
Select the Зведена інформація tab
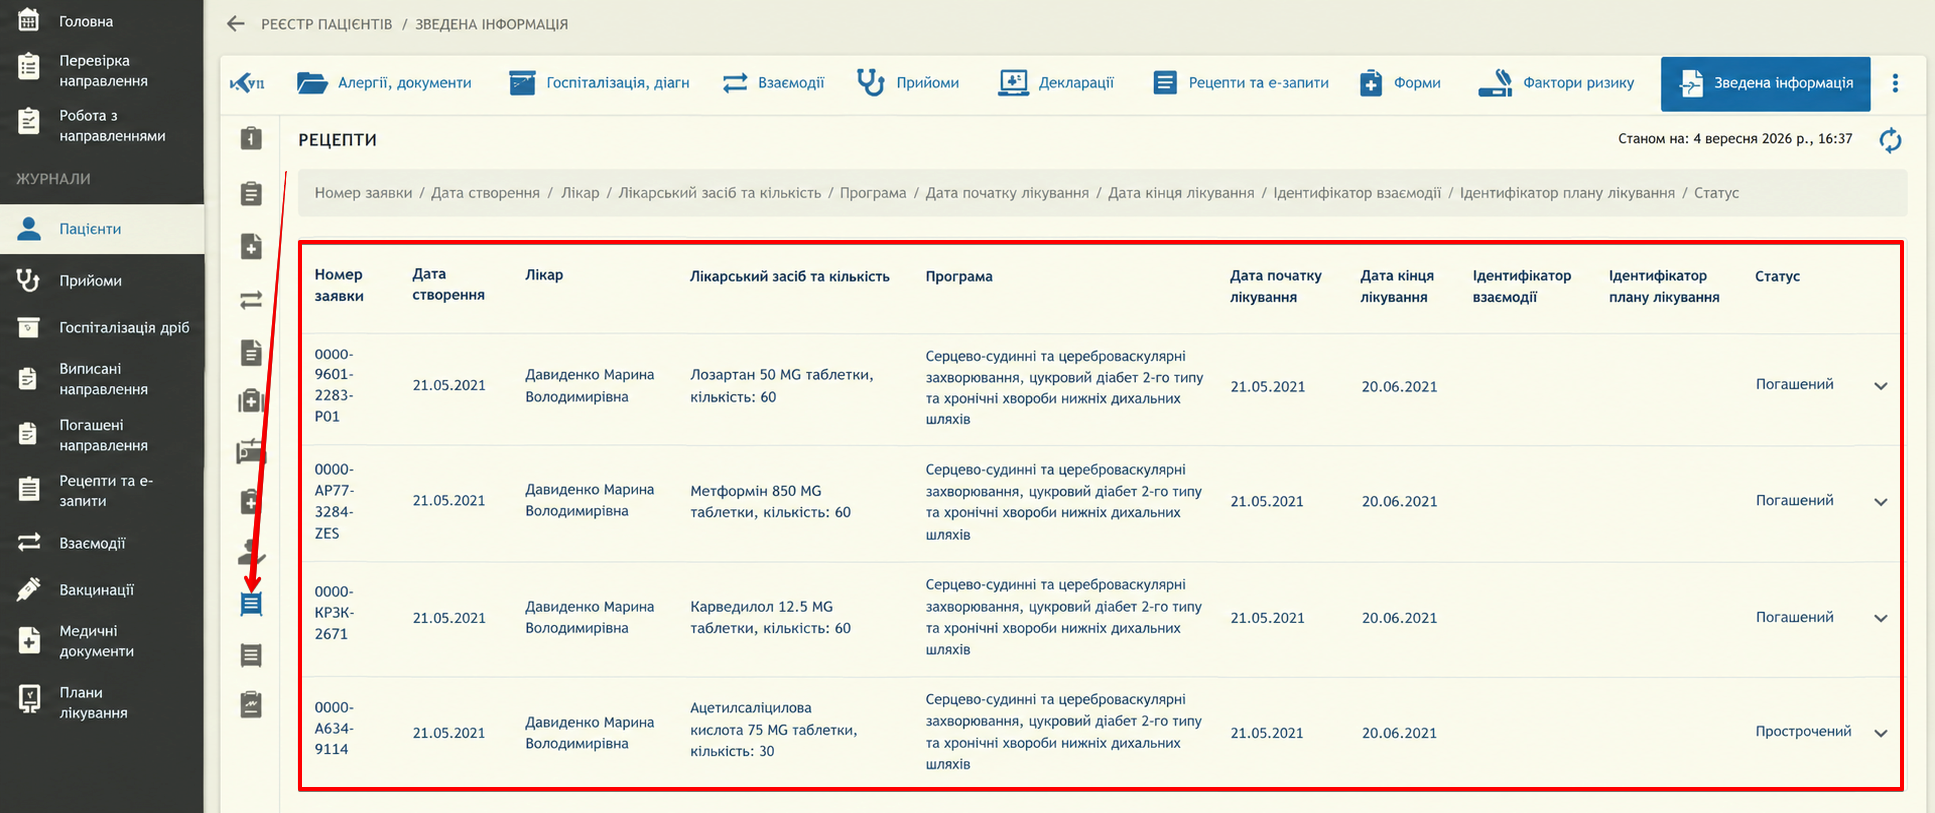pos(1765,83)
